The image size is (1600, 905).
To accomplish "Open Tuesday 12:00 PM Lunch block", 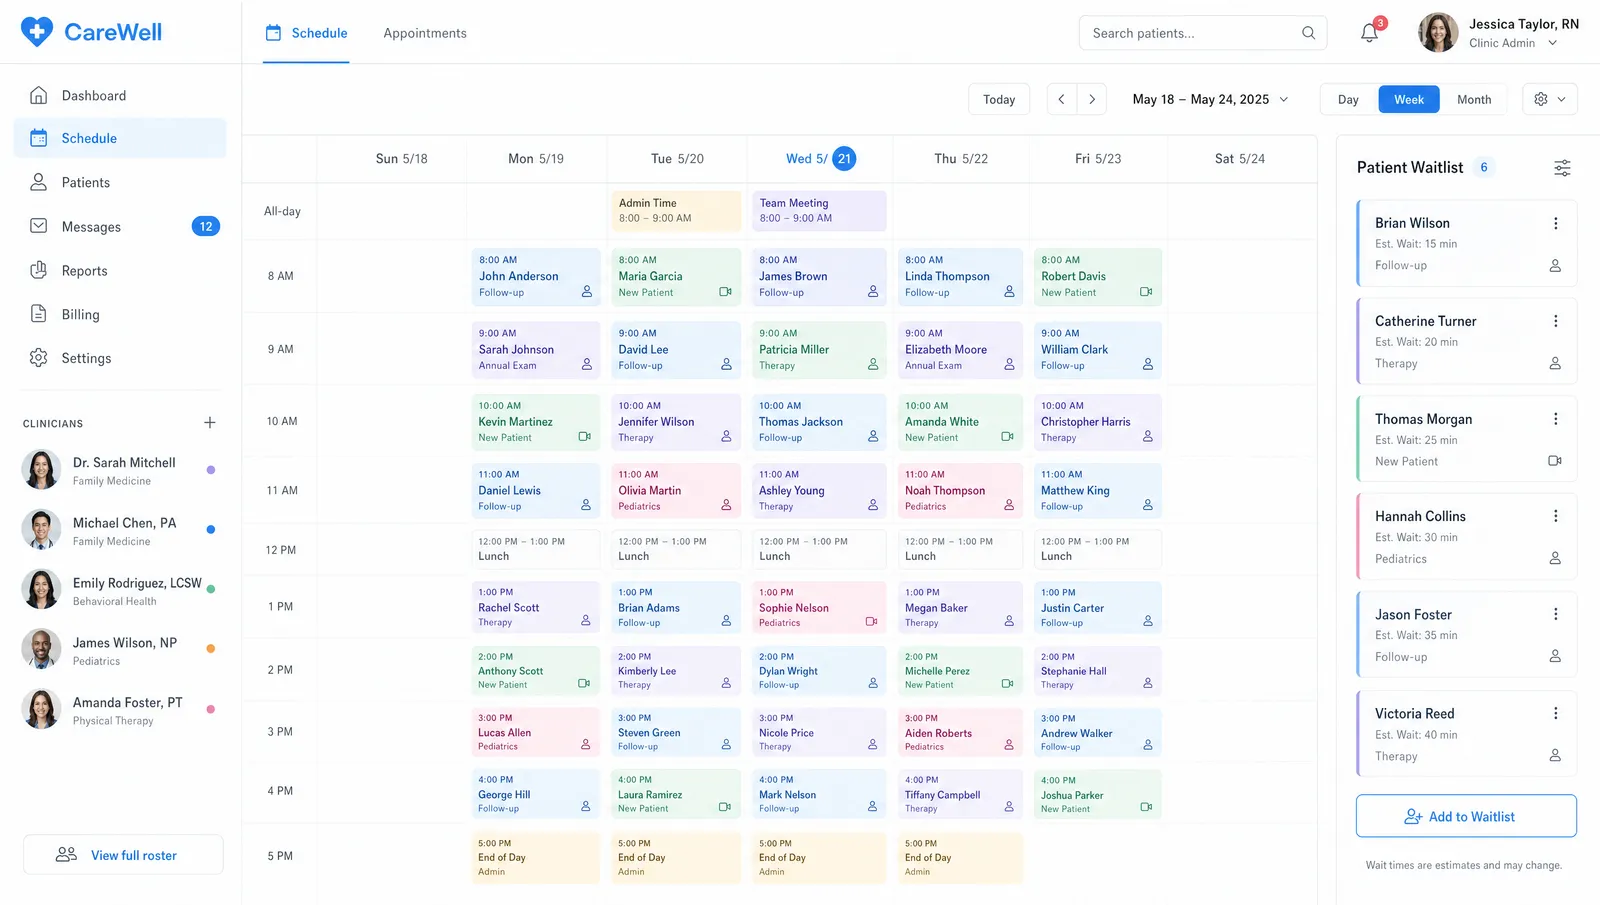I will 676,549.
